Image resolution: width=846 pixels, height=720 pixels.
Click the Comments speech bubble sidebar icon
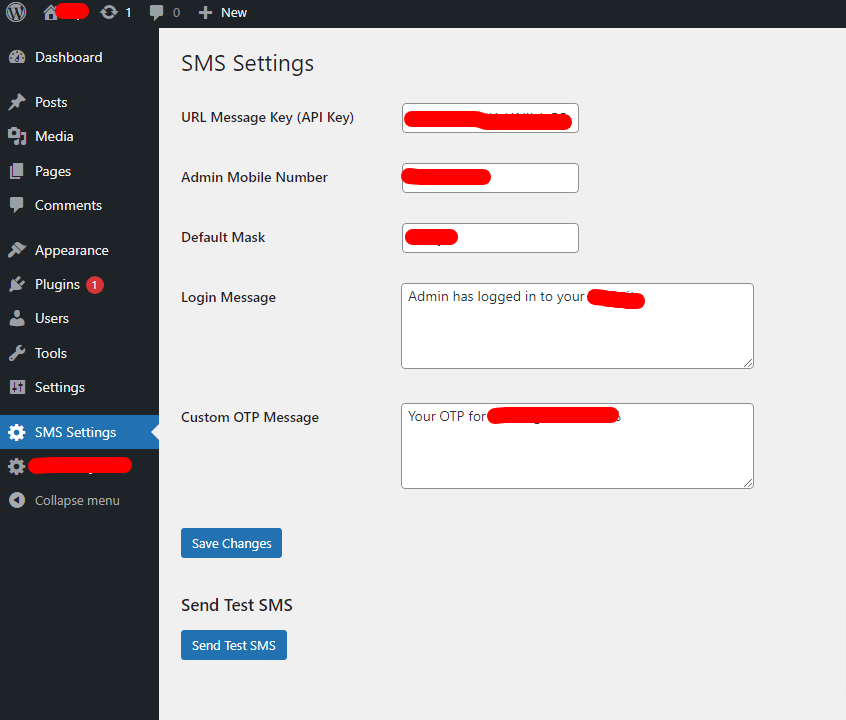[17, 205]
